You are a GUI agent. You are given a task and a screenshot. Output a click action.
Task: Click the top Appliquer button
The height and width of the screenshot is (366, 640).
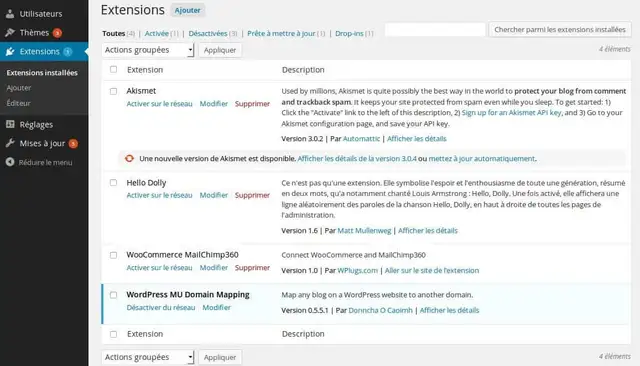click(x=220, y=50)
